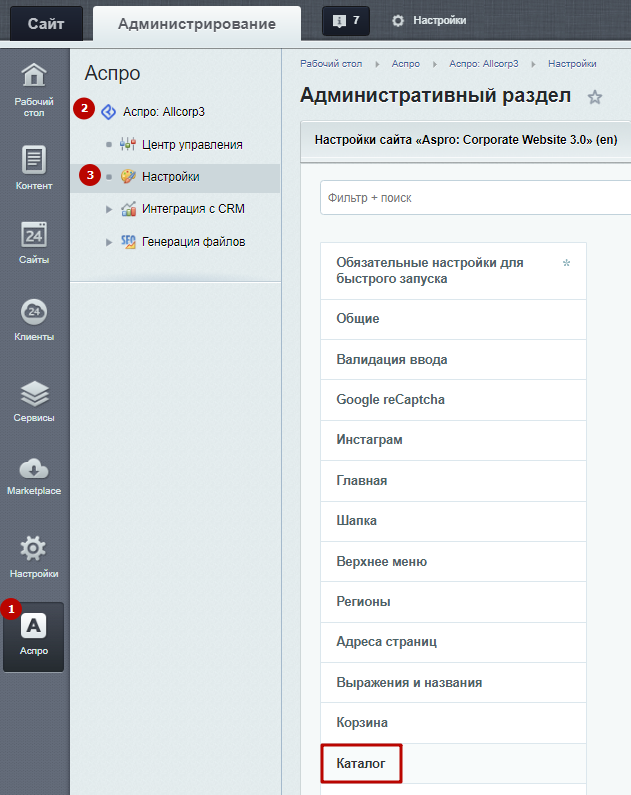Open Регионы settings tab
Image resolution: width=631 pixels, height=795 pixels.
click(x=453, y=602)
